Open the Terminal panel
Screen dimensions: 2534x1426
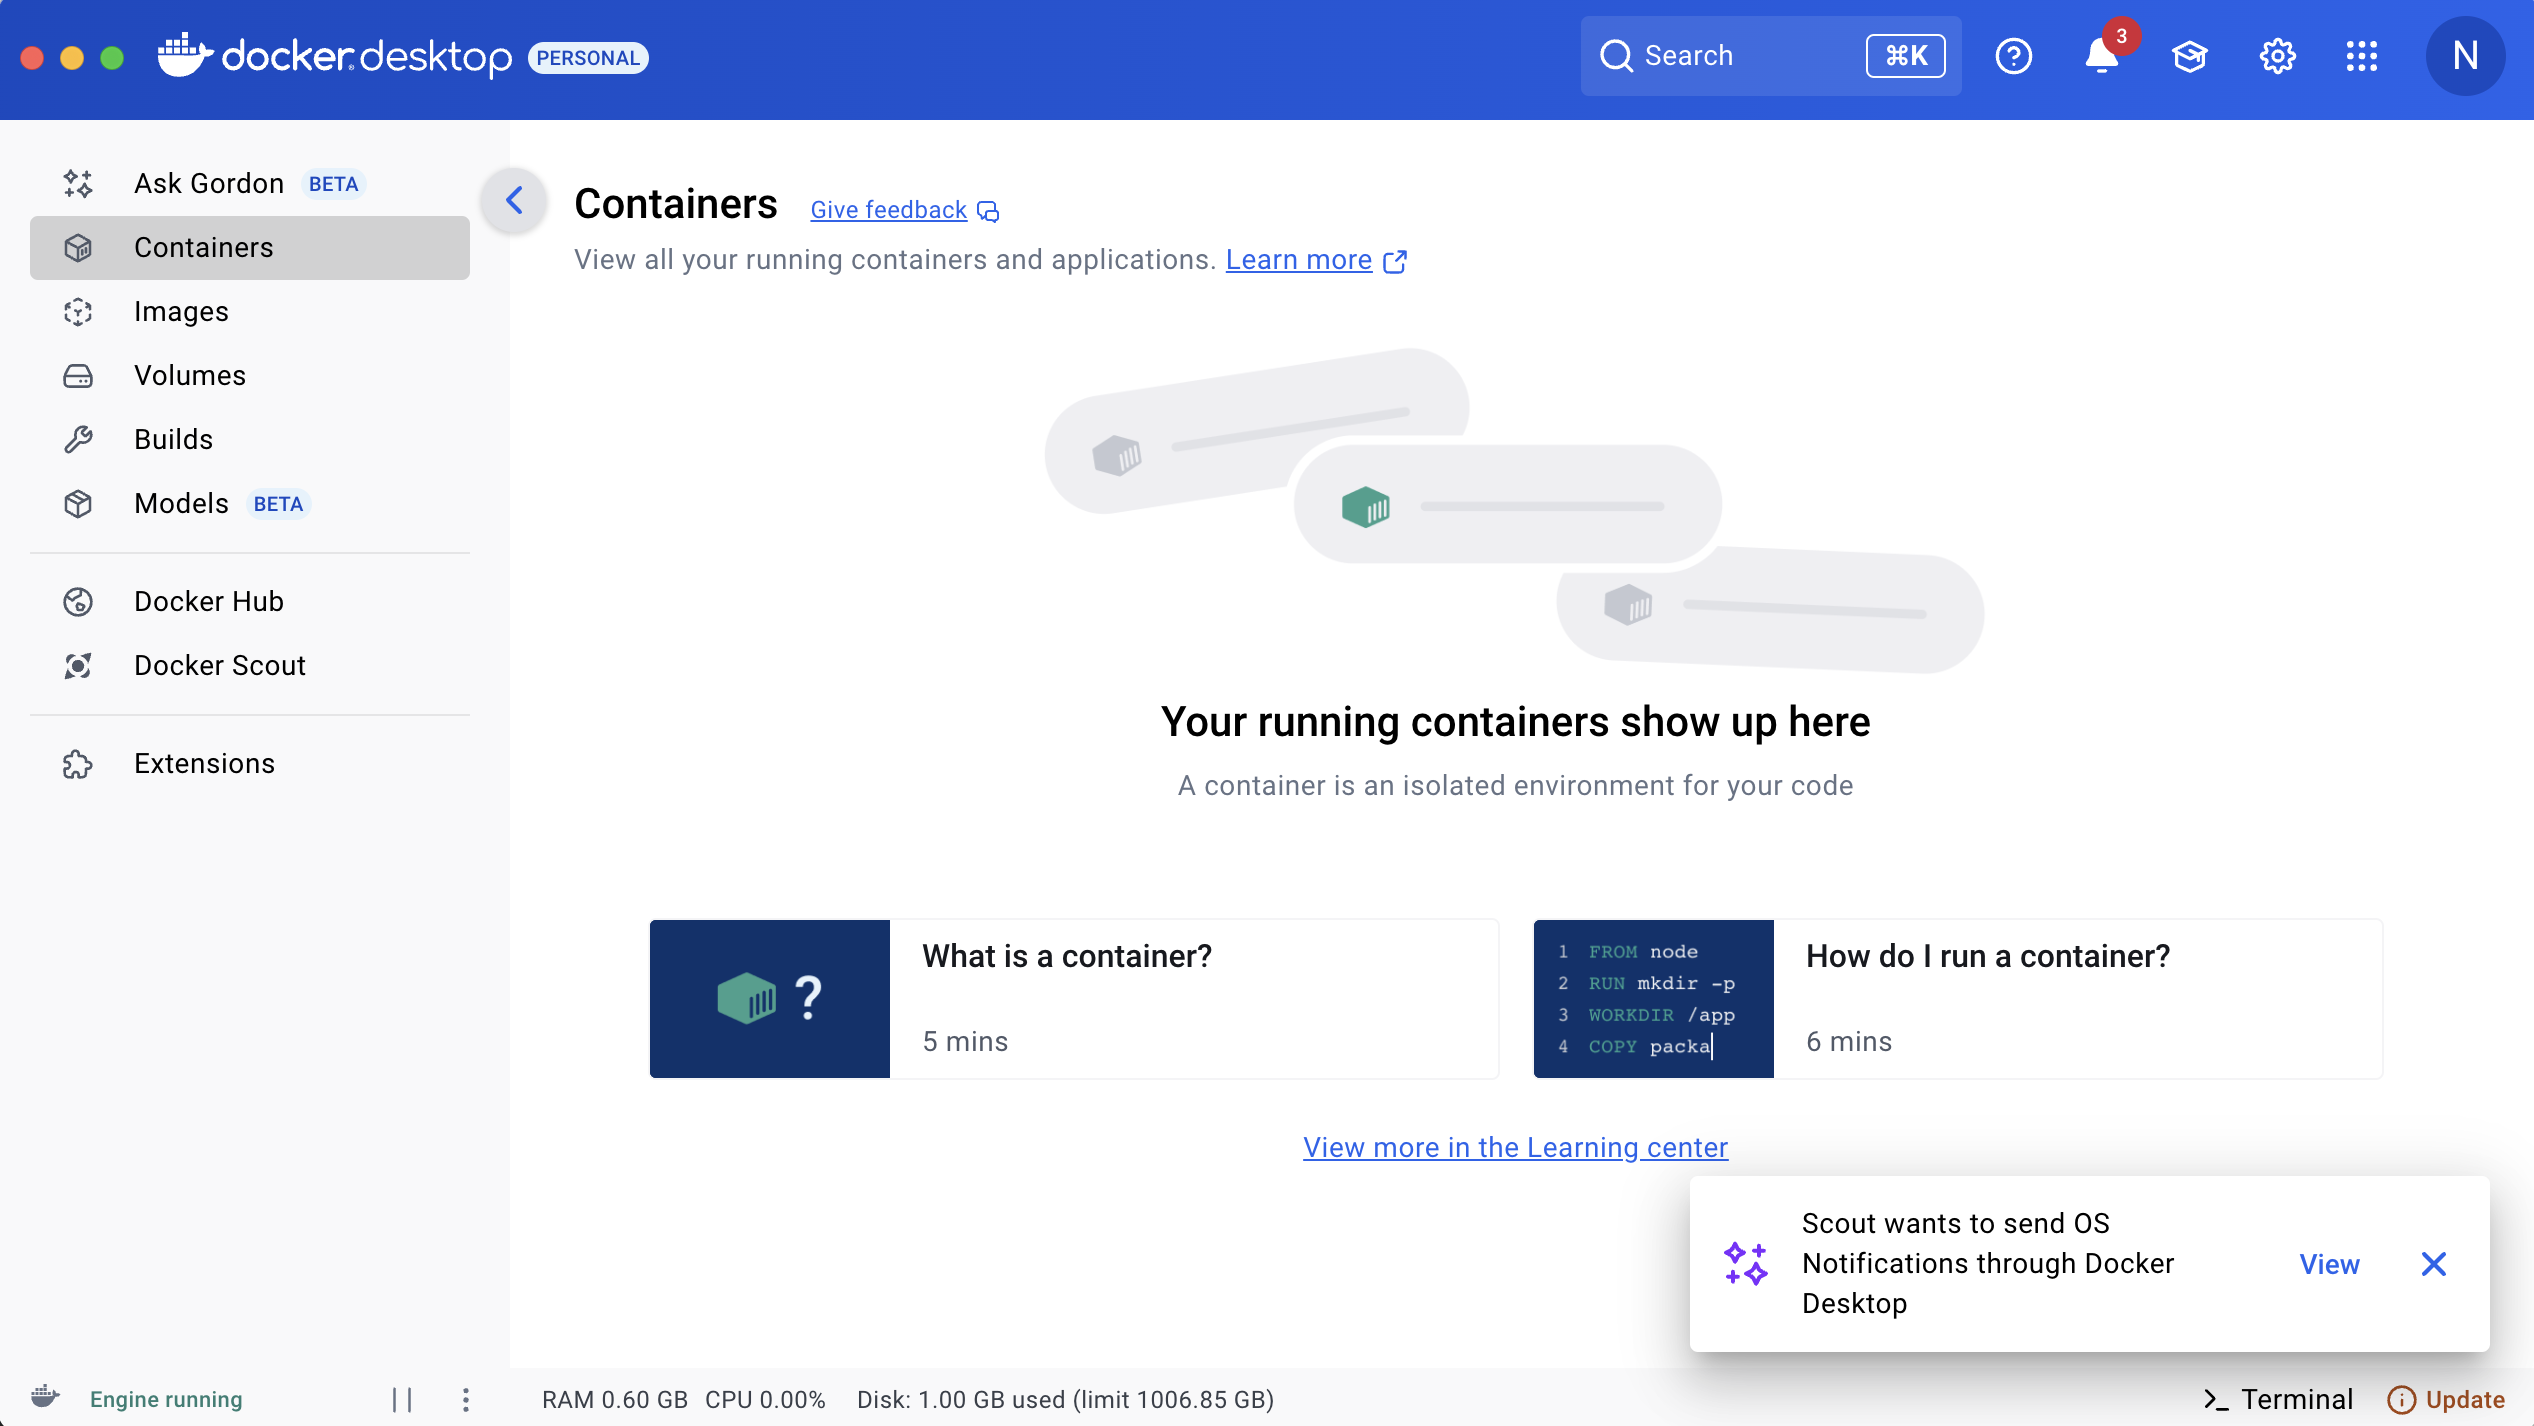pos(2278,1399)
